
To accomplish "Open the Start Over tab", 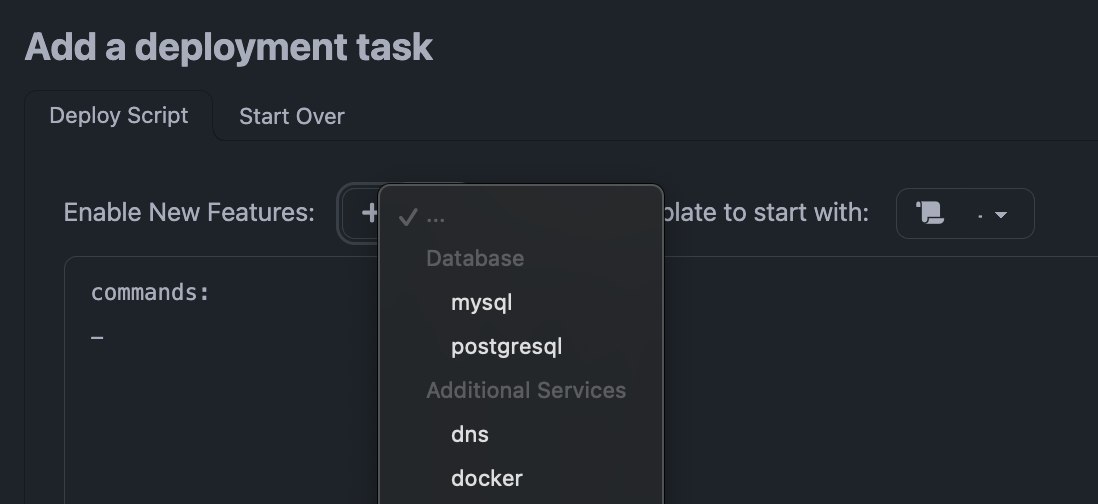I will click(291, 117).
